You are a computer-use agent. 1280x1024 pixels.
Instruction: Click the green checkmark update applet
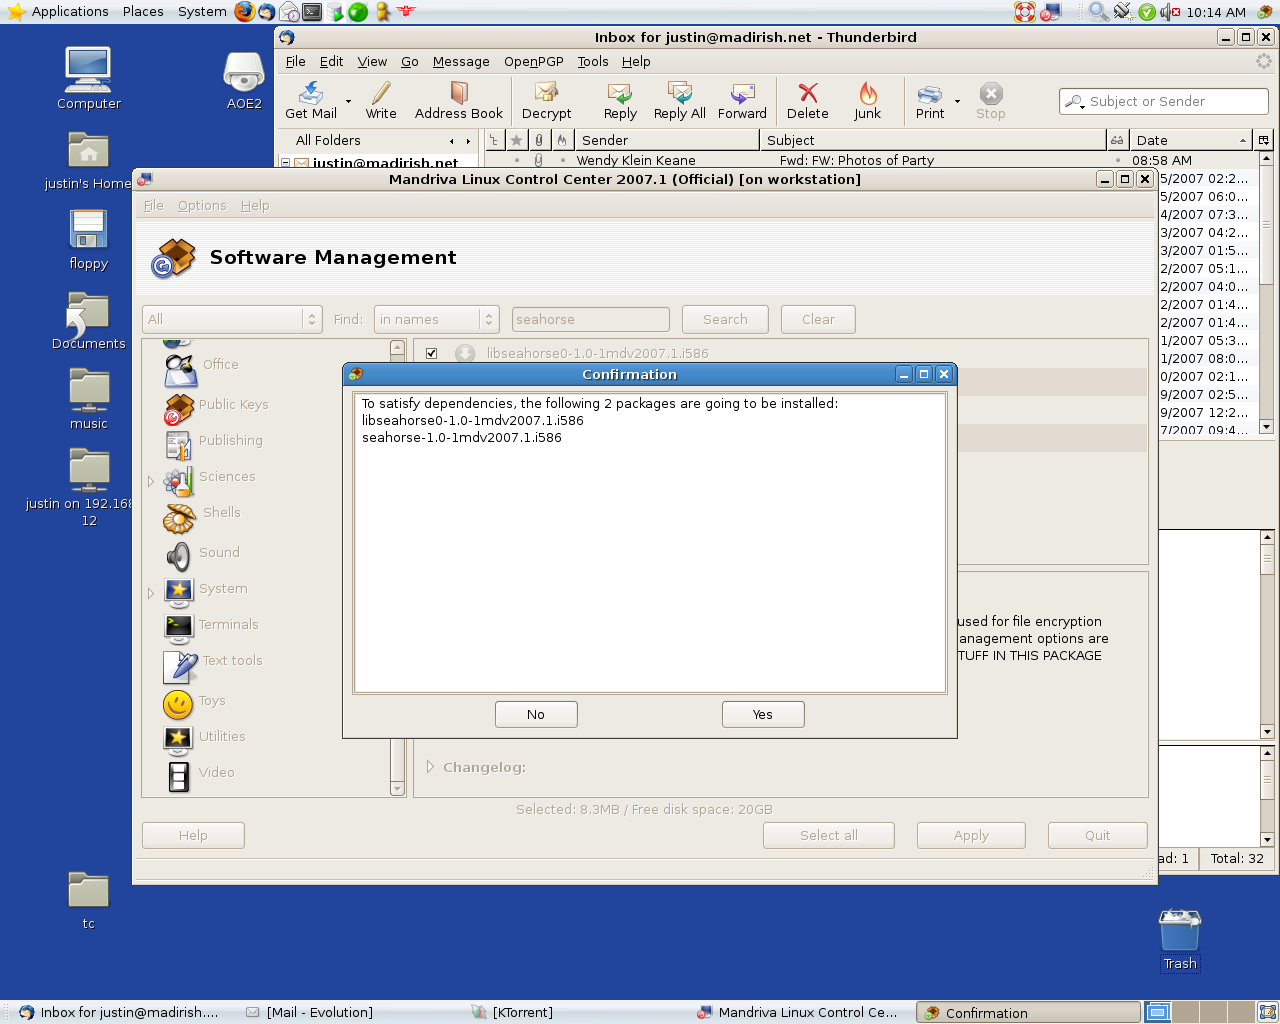(1147, 12)
